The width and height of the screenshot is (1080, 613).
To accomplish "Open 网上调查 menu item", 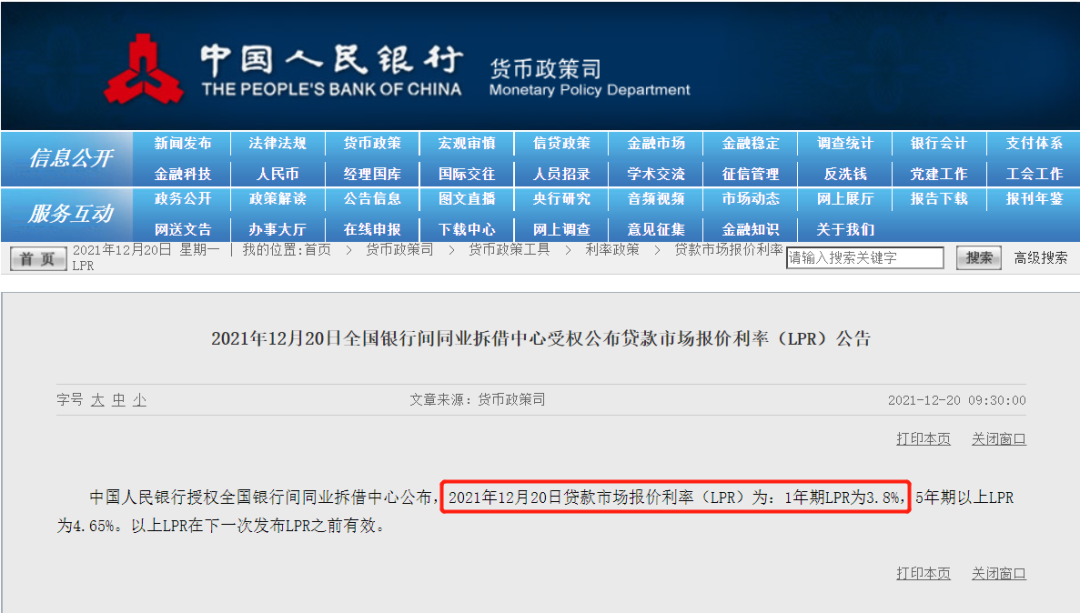I will click(561, 229).
